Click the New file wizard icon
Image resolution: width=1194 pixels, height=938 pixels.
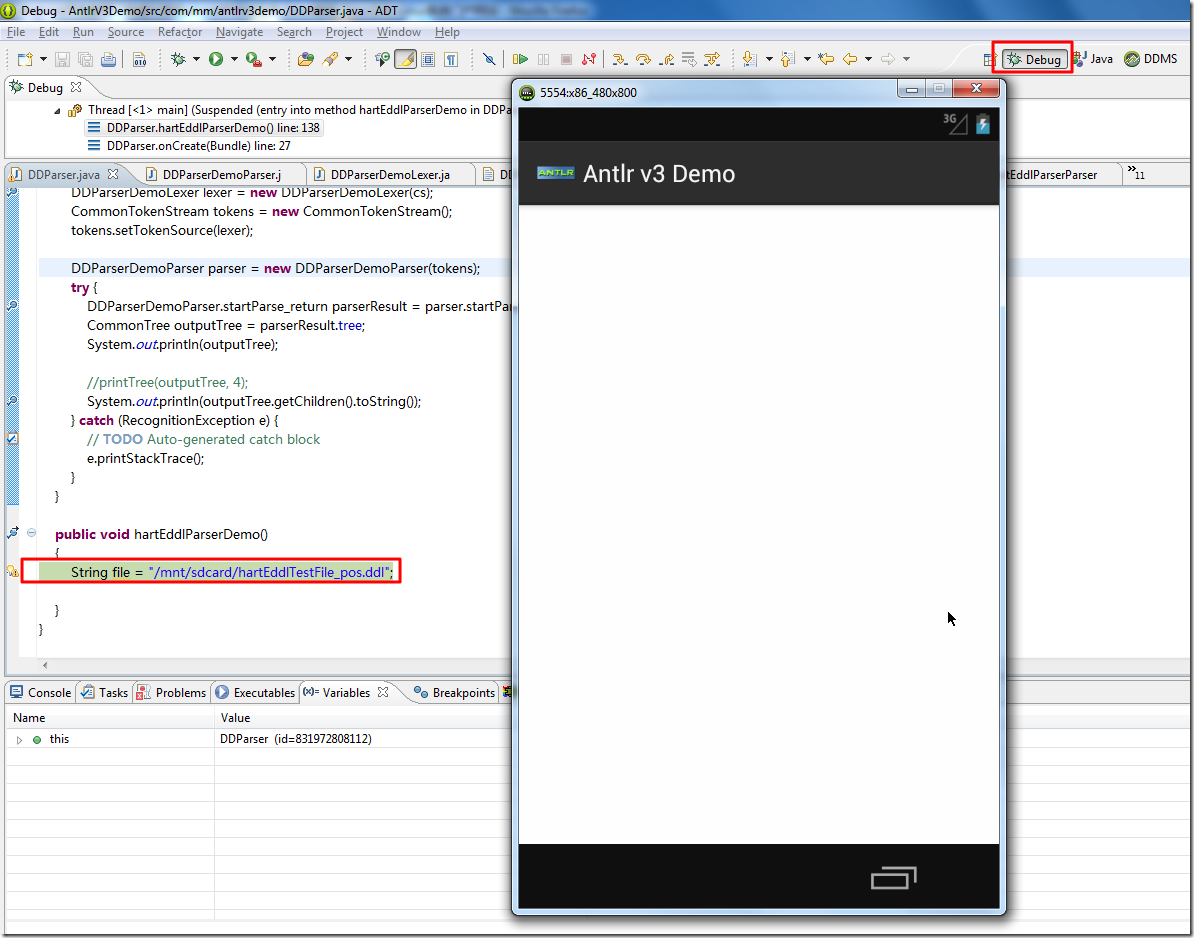pos(24,59)
